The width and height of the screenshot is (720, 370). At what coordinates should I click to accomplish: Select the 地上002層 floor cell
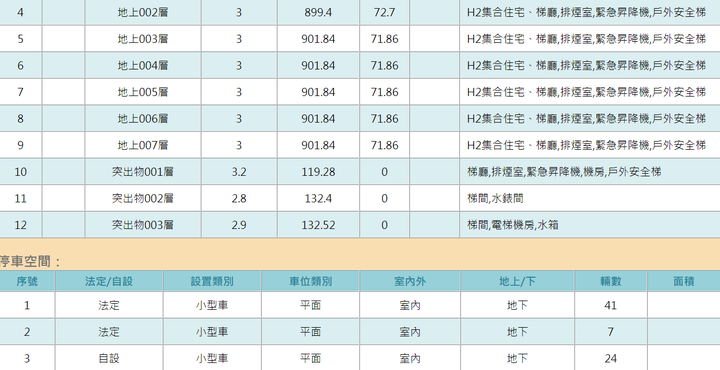pyautogui.click(x=143, y=12)
